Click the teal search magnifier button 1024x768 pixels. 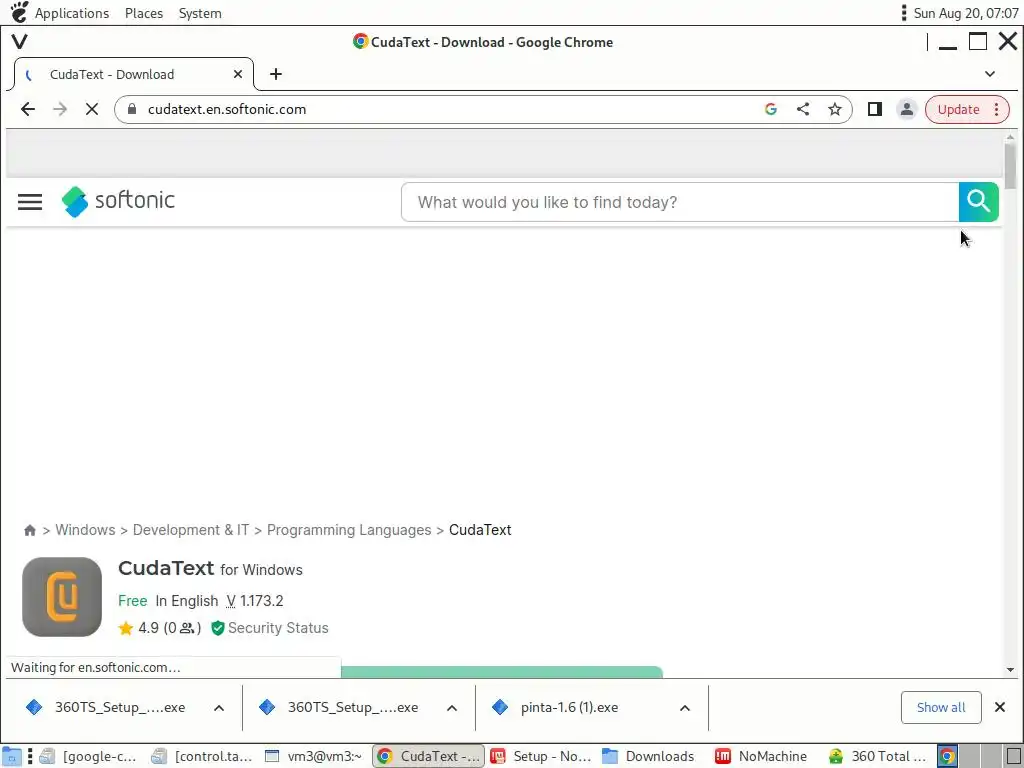[978, 202]
